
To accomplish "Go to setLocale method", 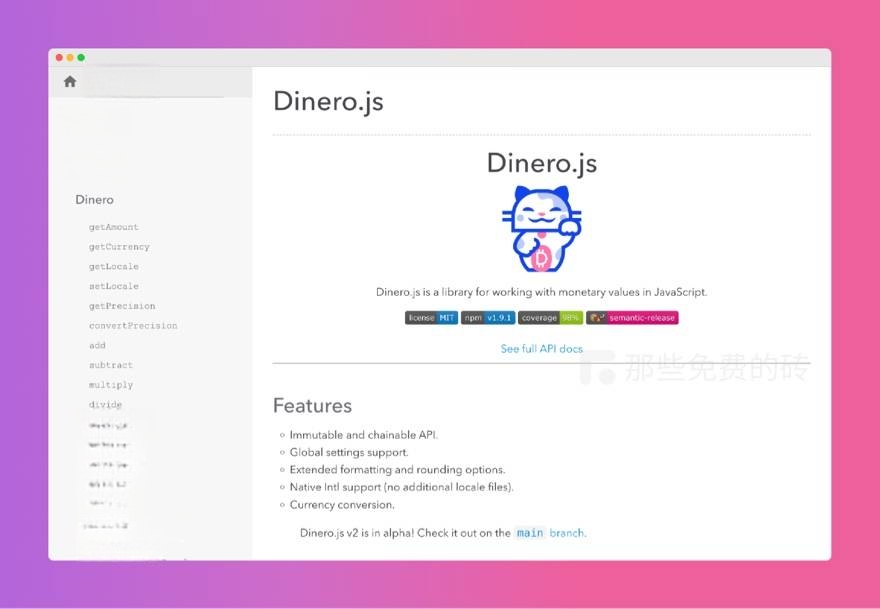I will point(113,286).
